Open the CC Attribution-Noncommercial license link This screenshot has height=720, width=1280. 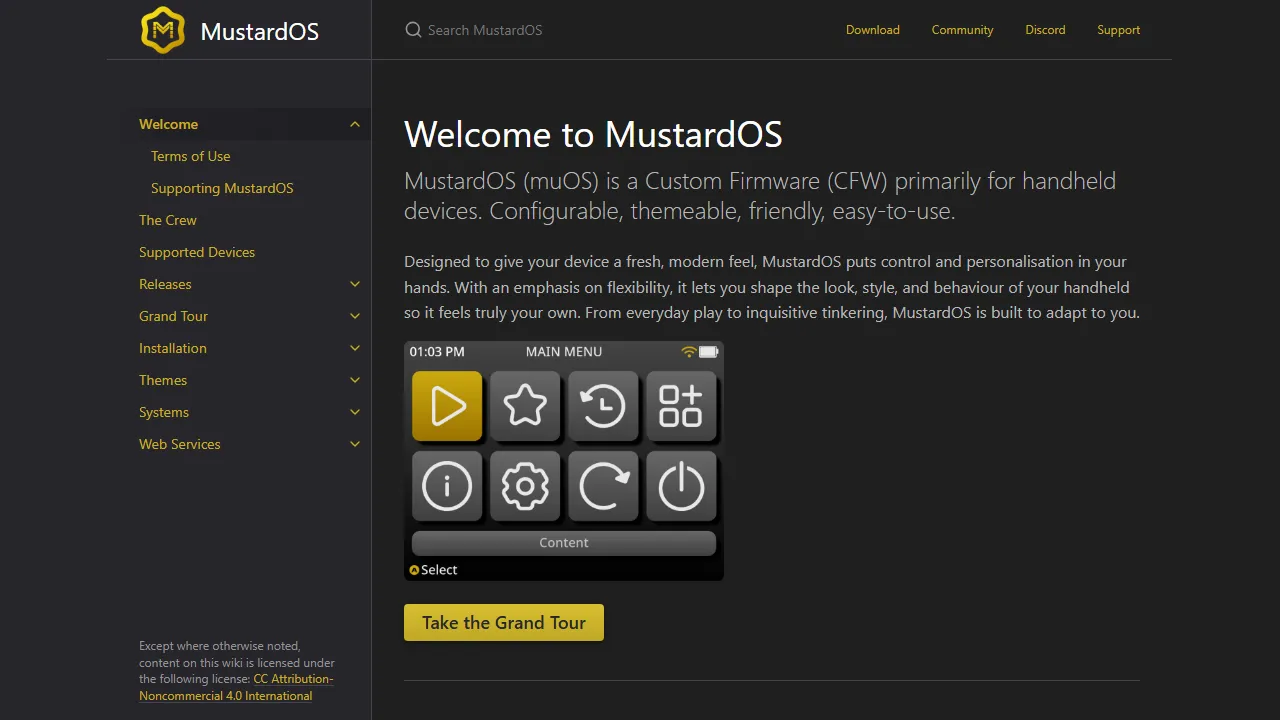point(236,687)
